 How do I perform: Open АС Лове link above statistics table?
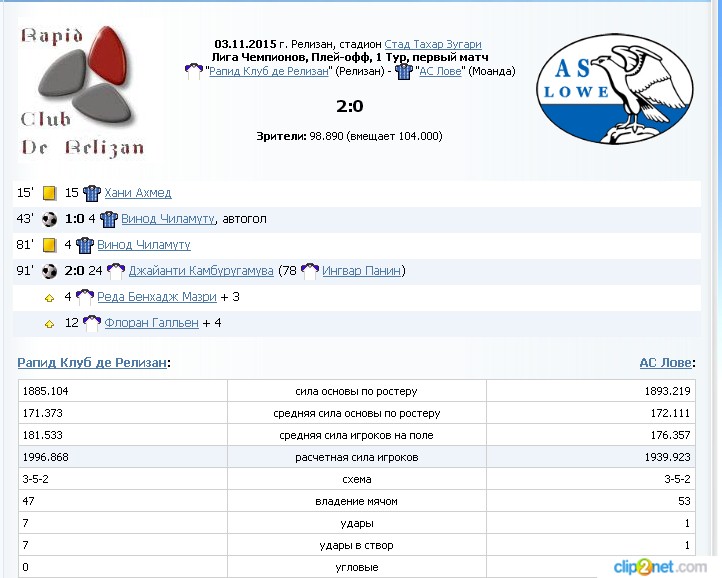(666, 363)
